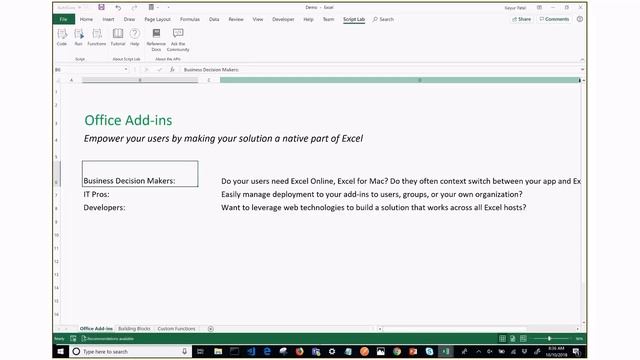Click the Windows taskbar search box
The height and width of the screenshot is (360, 640).
[130, 351]
